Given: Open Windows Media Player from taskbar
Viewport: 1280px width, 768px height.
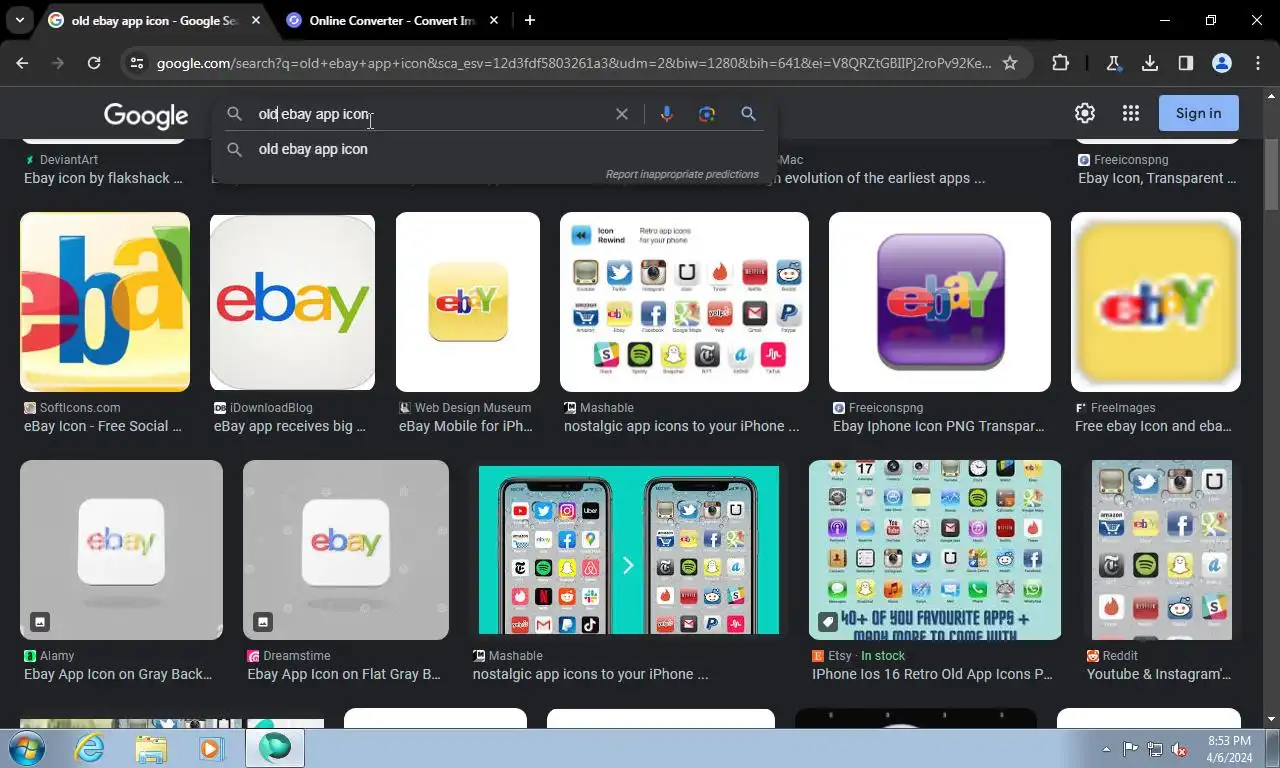Looking at the screenshot, I should (211, 748).
